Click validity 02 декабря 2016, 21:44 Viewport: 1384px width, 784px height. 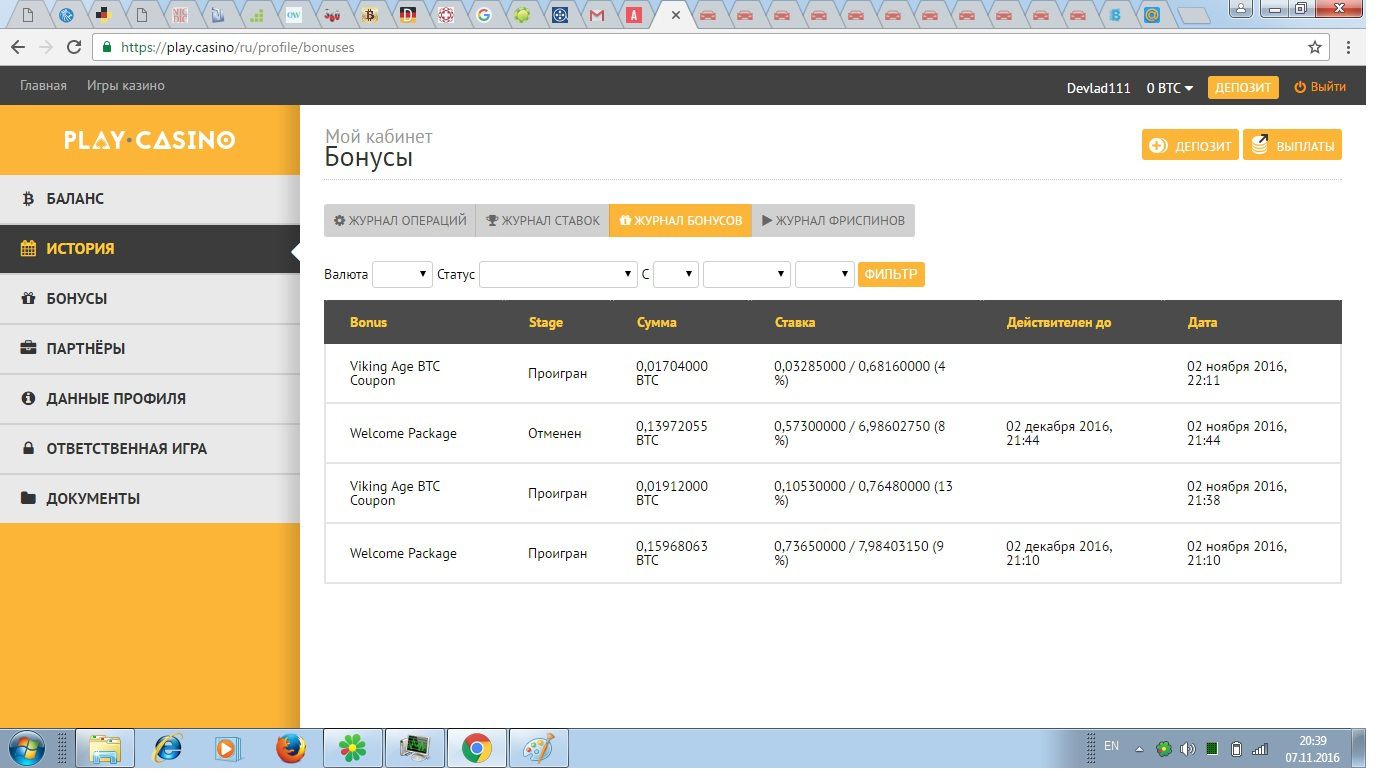[1059, 433]
